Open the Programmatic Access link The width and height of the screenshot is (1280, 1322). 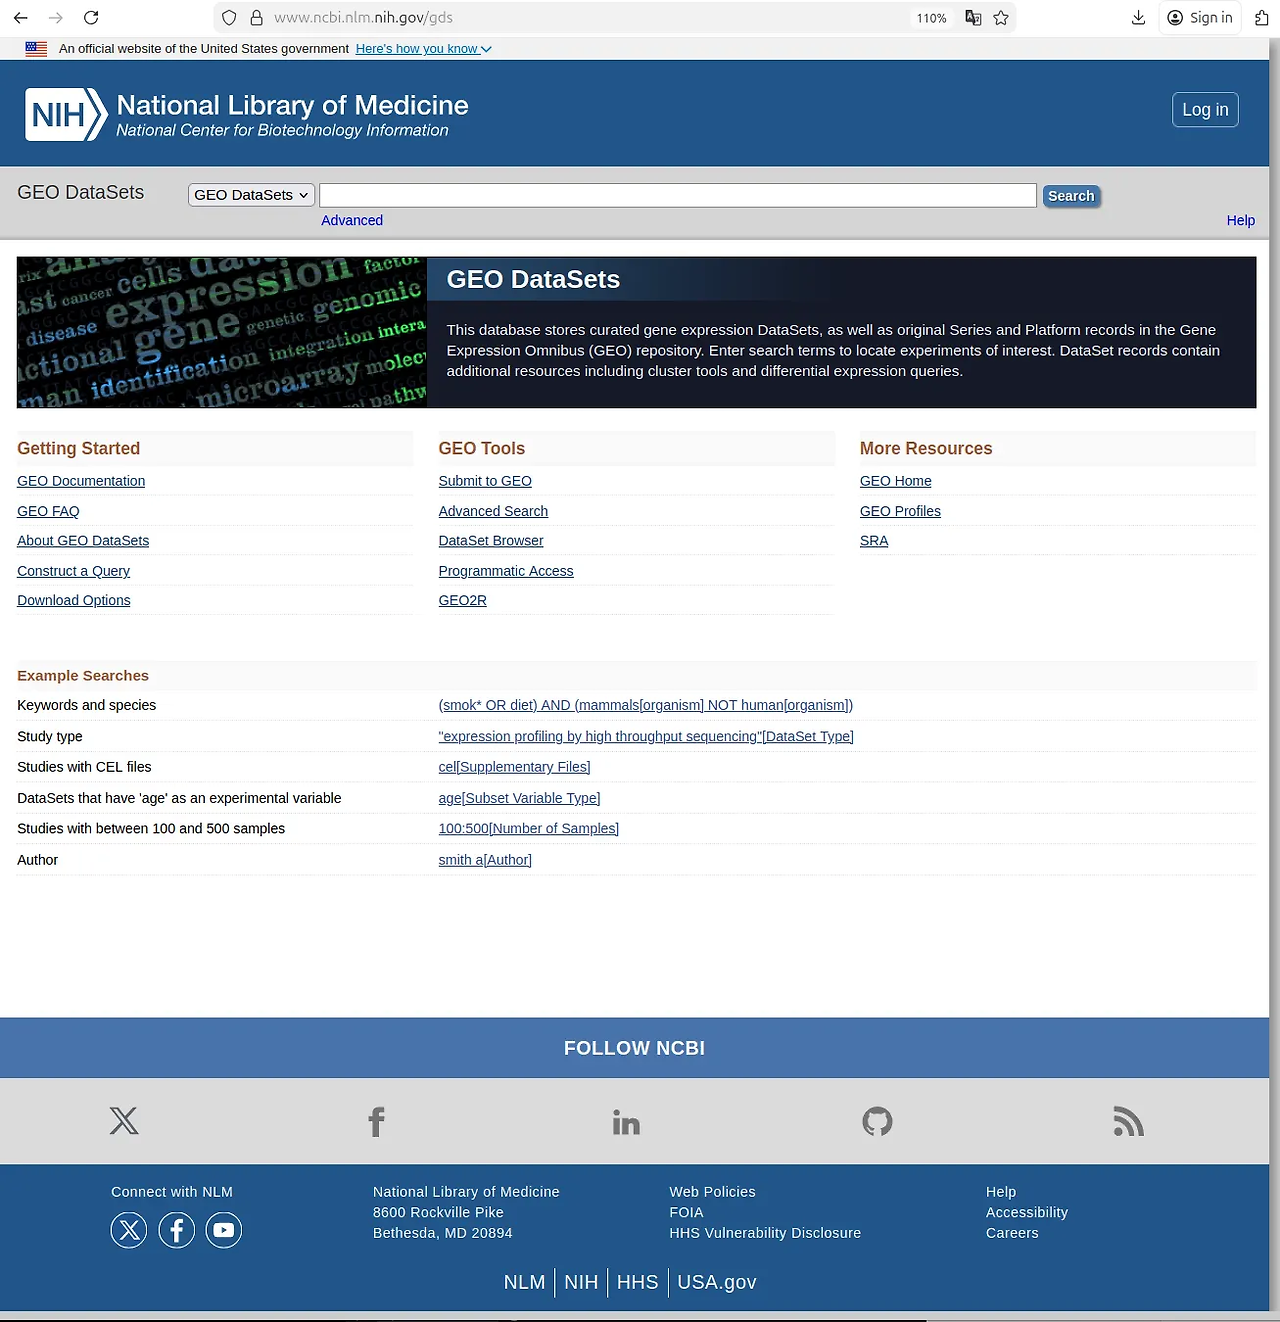506,571
